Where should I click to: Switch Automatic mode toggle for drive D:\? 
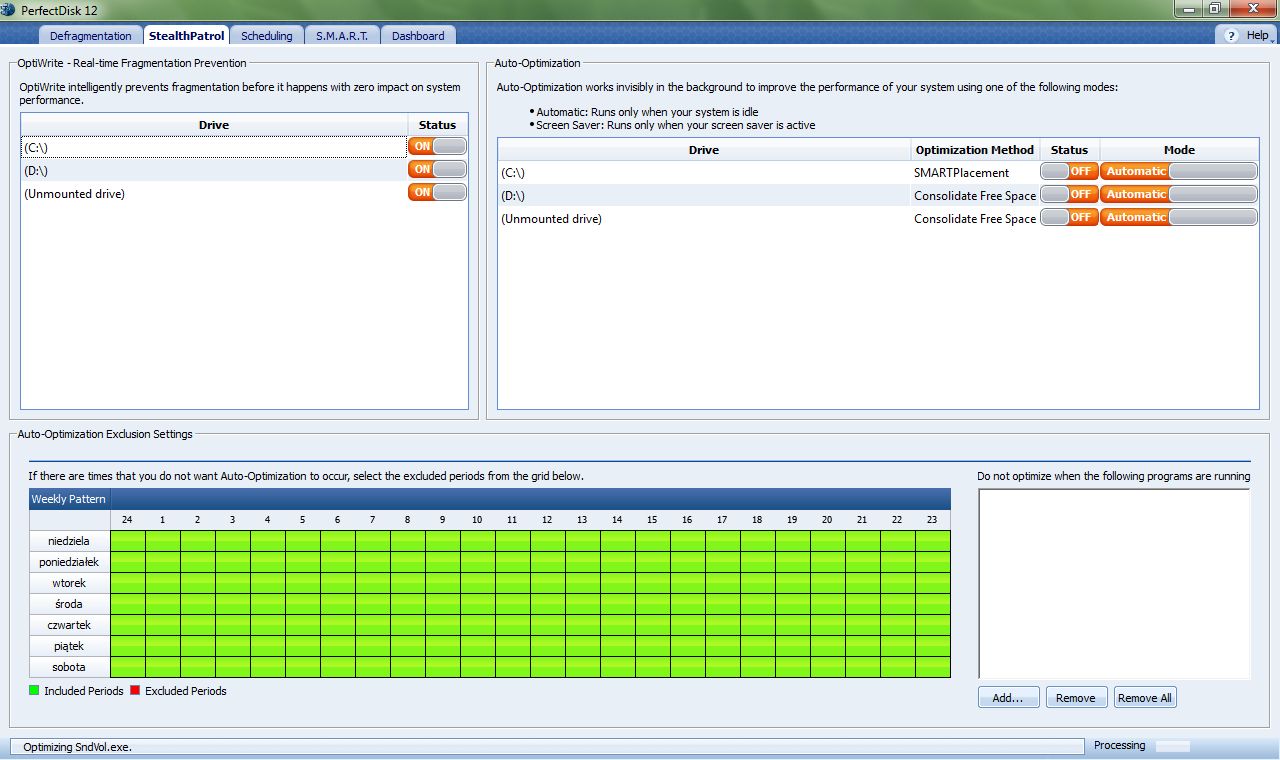coord(1179,194)
